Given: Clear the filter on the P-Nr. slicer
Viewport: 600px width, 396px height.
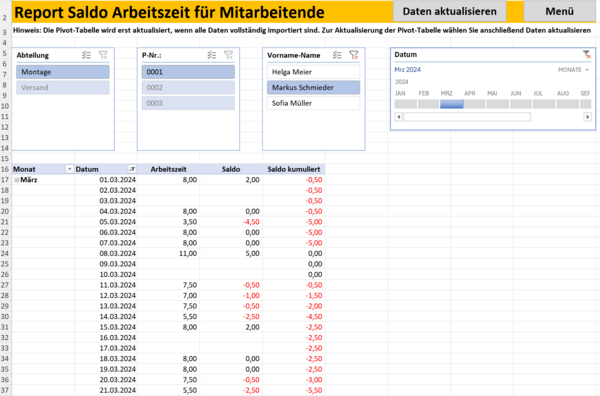Looking at the screenshot, I should (x=229, y=55).
